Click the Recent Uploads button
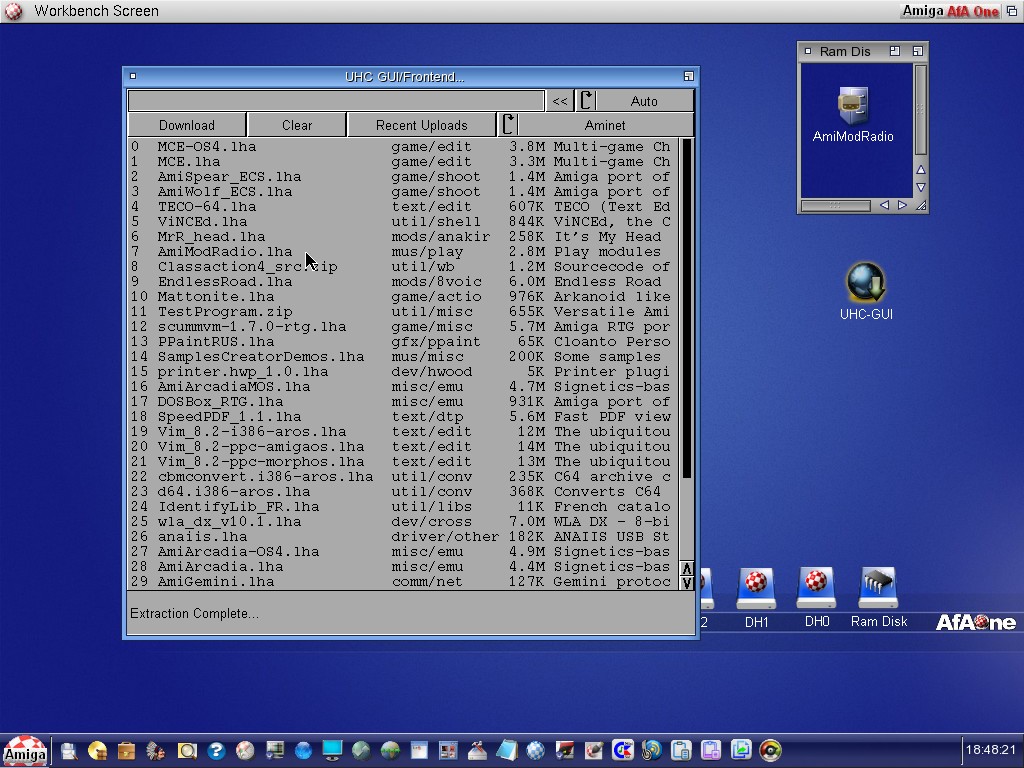1024x768 pixels. click(421, 125)
